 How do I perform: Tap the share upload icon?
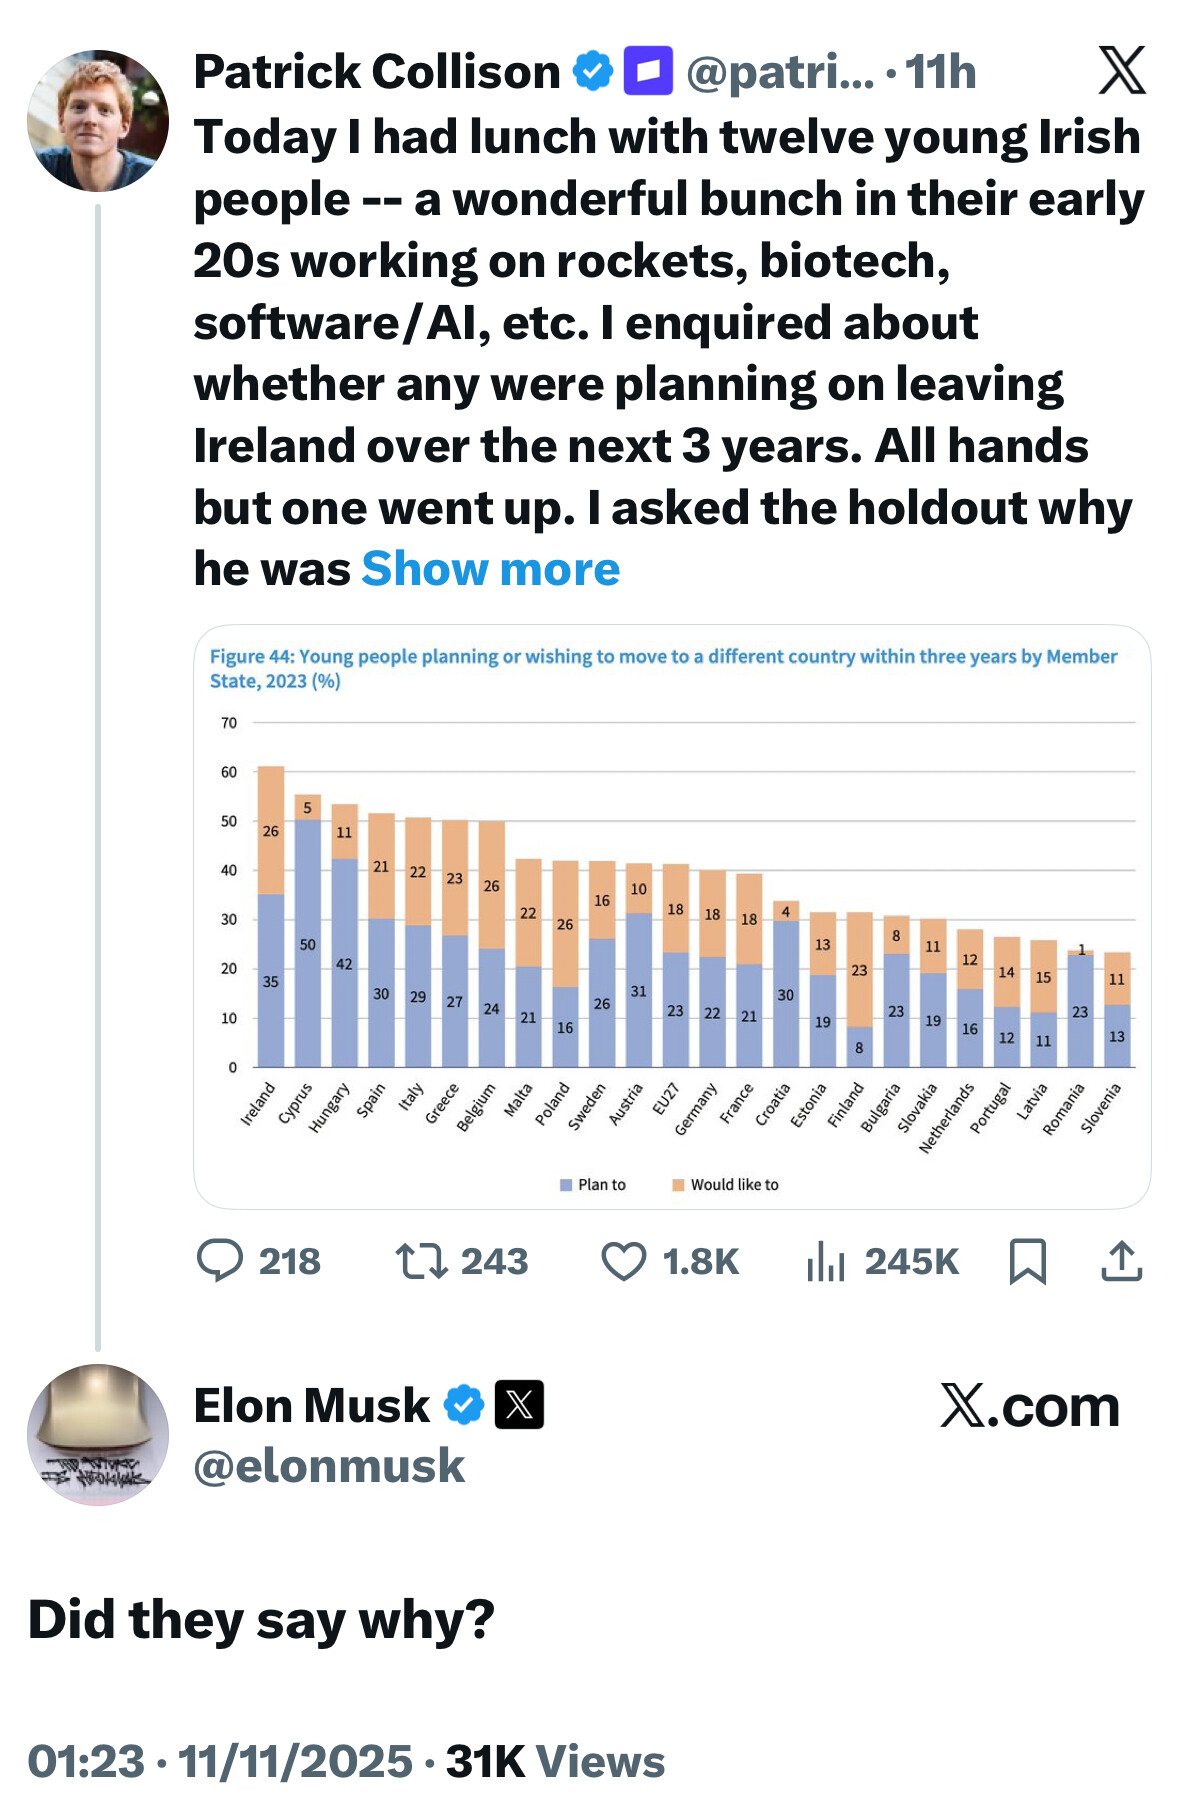point(1121,1261)
